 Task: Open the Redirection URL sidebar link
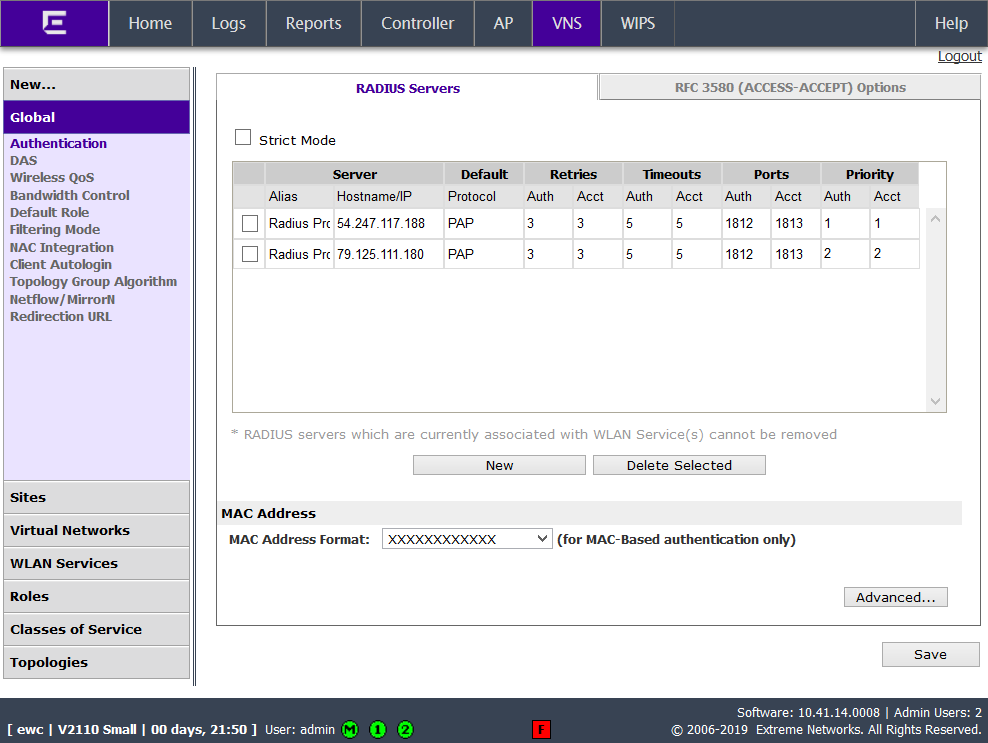[x=60, y=316]
